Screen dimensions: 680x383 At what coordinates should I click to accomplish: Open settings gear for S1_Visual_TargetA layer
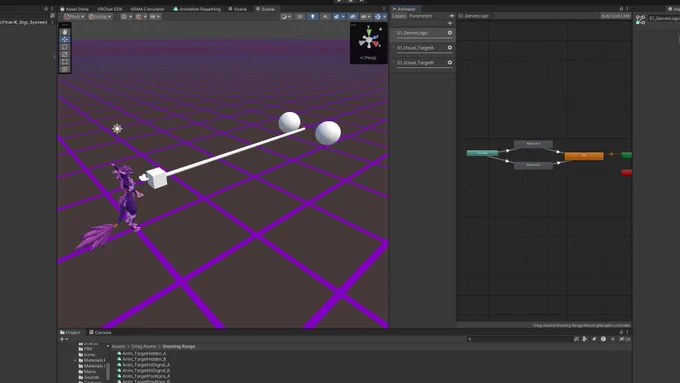coord(450,48)
